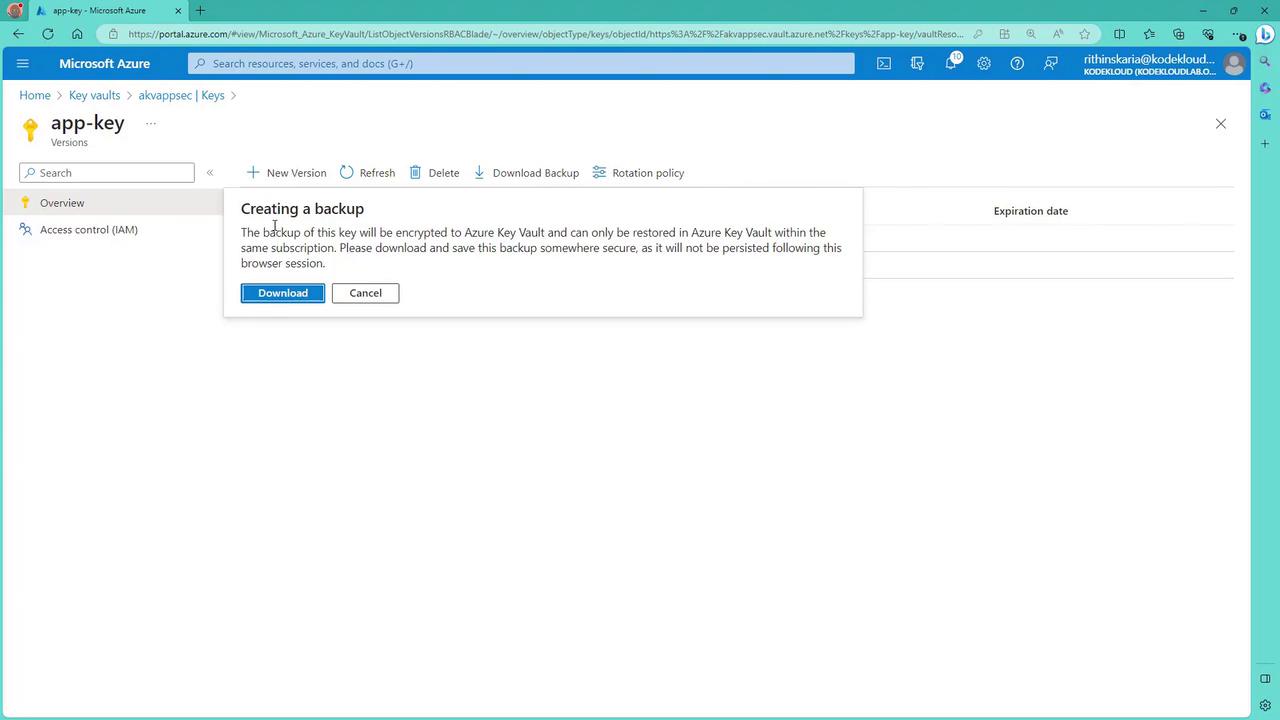Image resolution: width=1280 pixels, height=720 pixels.
Task: Open Edge sidebar settings gear
Action: tap(1265, 706)
